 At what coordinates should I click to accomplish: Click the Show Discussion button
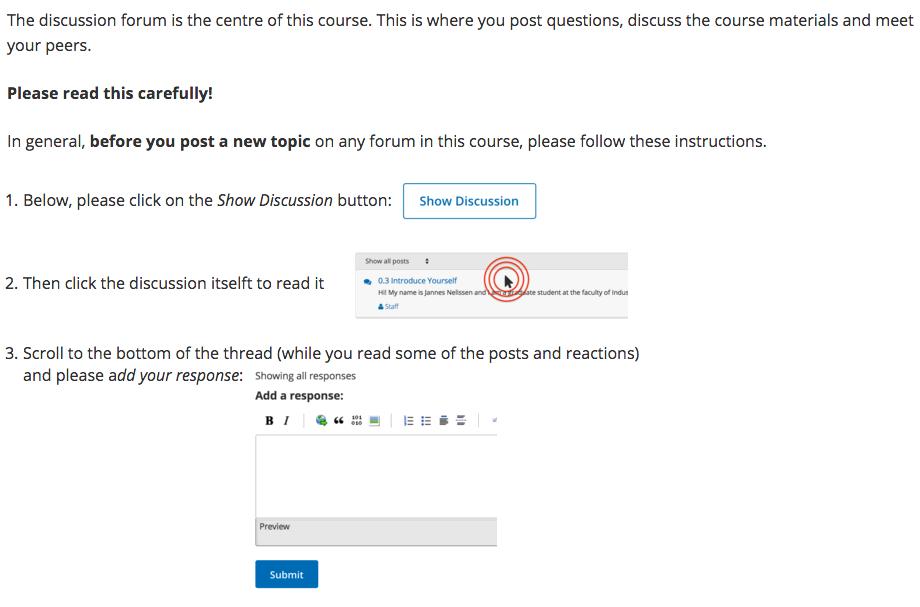pos(469,201)
